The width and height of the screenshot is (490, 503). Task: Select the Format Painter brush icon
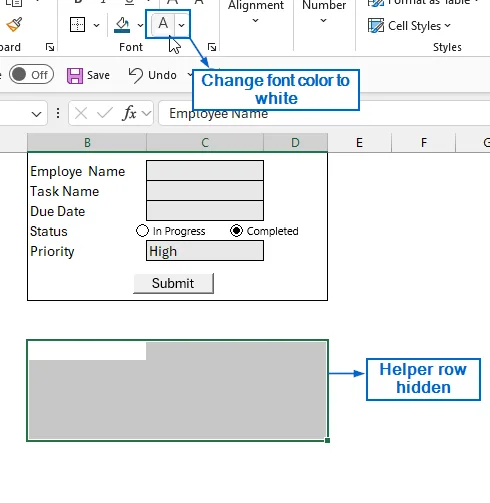pos(14,24)
